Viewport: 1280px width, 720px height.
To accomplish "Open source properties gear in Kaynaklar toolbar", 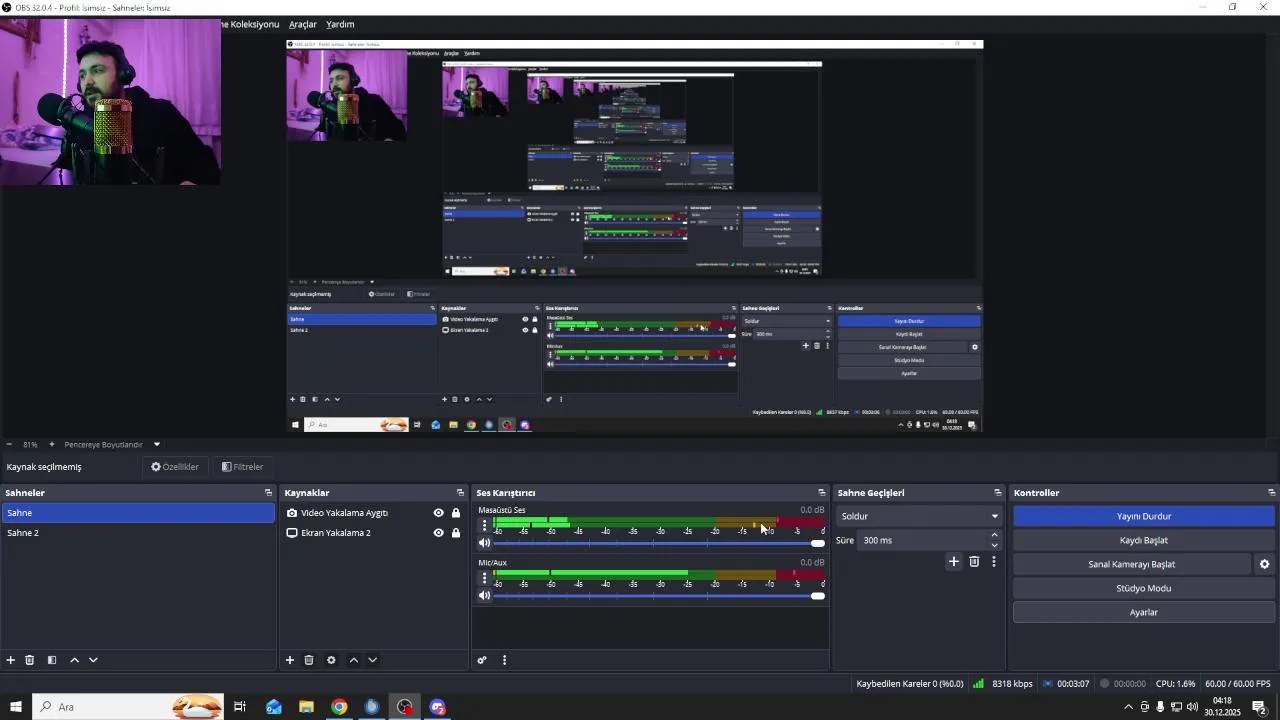I will [x=331, y=660].
